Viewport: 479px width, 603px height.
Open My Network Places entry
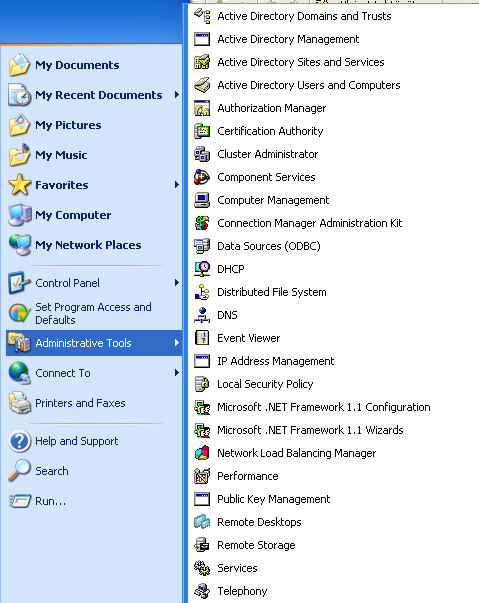94,245
